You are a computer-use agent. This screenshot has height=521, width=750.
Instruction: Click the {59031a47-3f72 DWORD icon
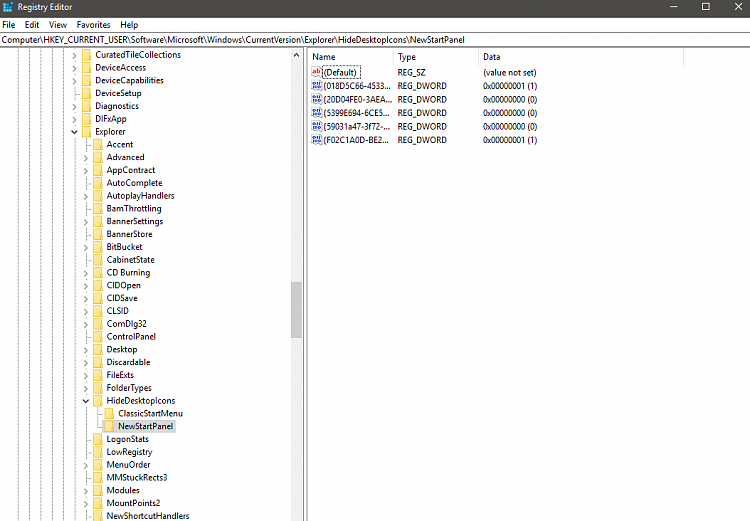[316, 126]
